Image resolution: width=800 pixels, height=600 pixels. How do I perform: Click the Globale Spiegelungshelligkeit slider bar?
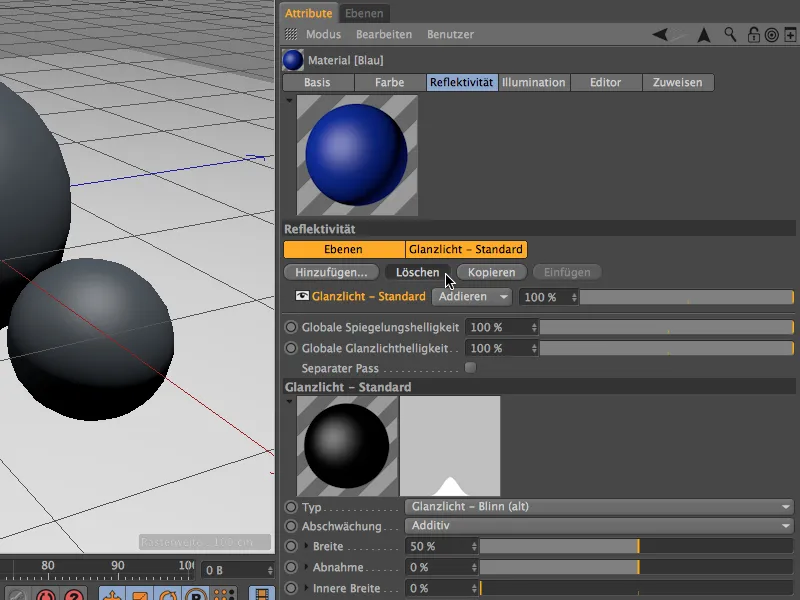coord(667,327)
